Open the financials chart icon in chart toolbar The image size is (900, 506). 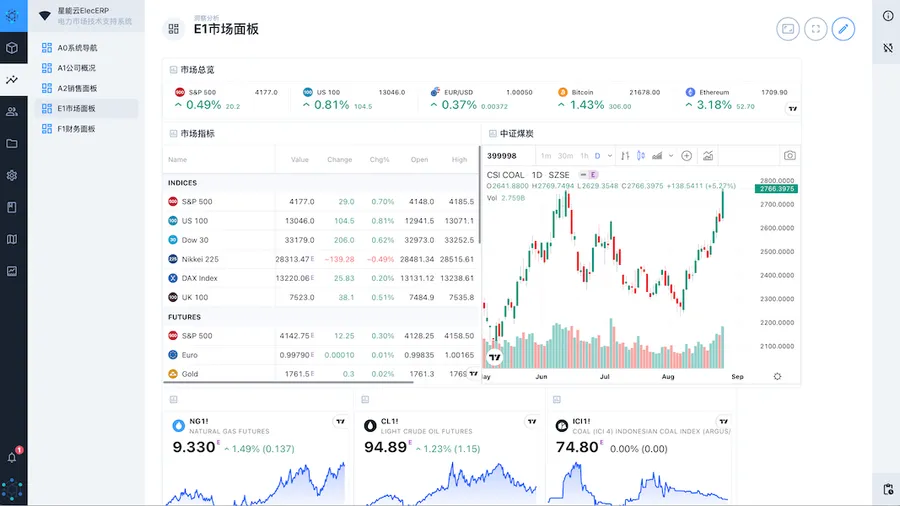[708, 155]
